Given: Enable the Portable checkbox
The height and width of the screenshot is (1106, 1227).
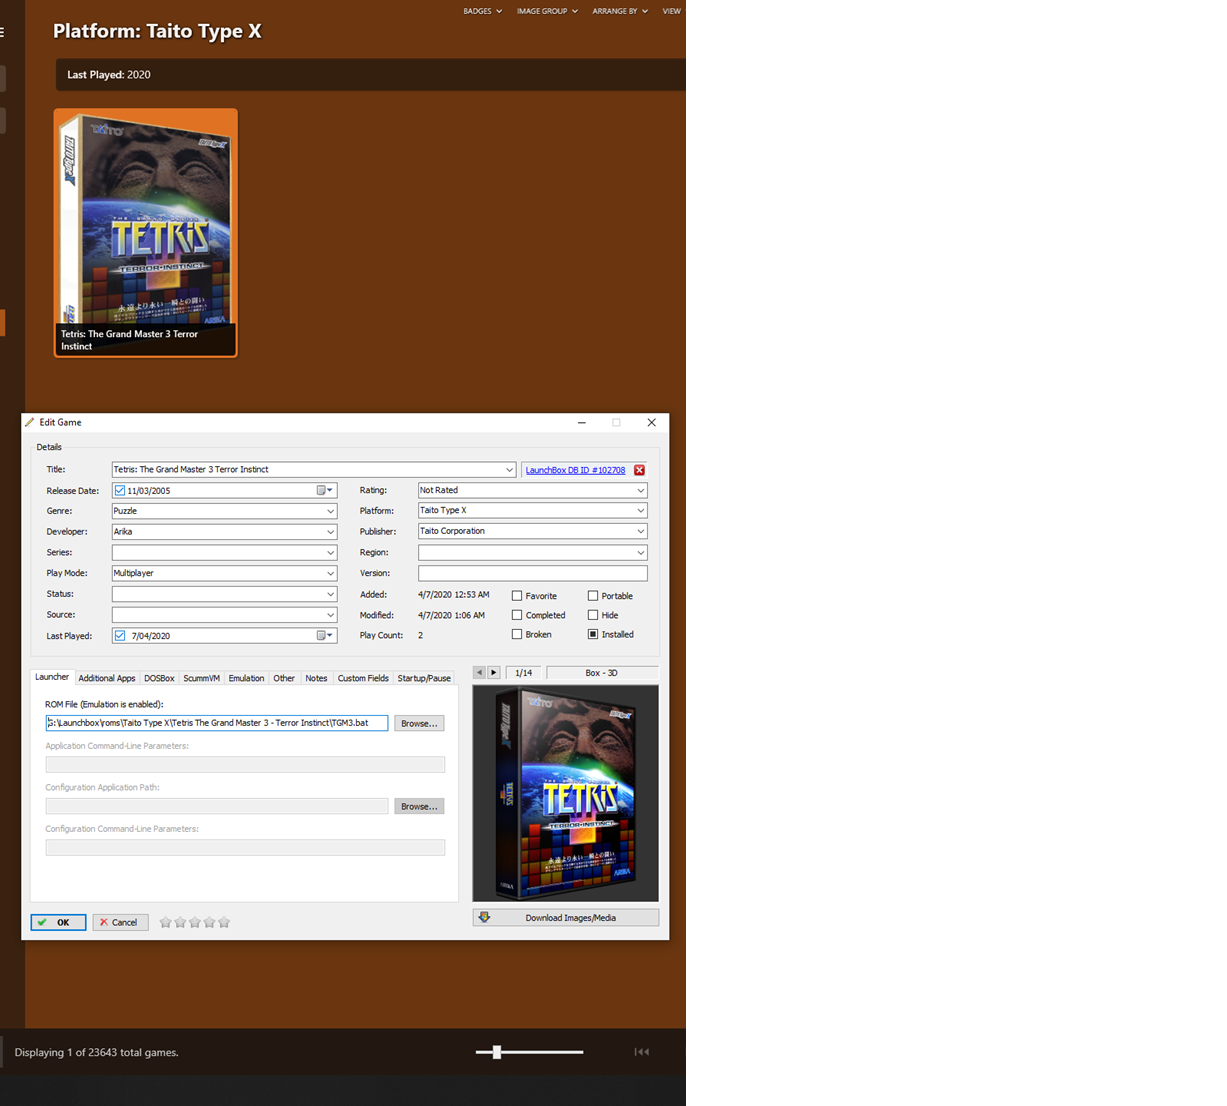Looking at the screenshot, I should coord(593,596).
